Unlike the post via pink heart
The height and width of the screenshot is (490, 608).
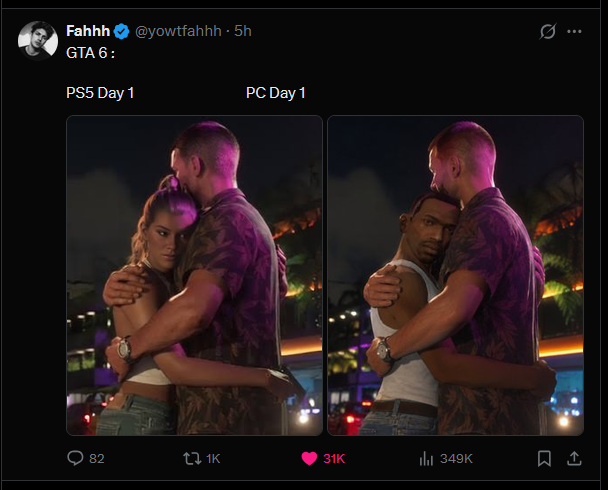coord(309,459)
